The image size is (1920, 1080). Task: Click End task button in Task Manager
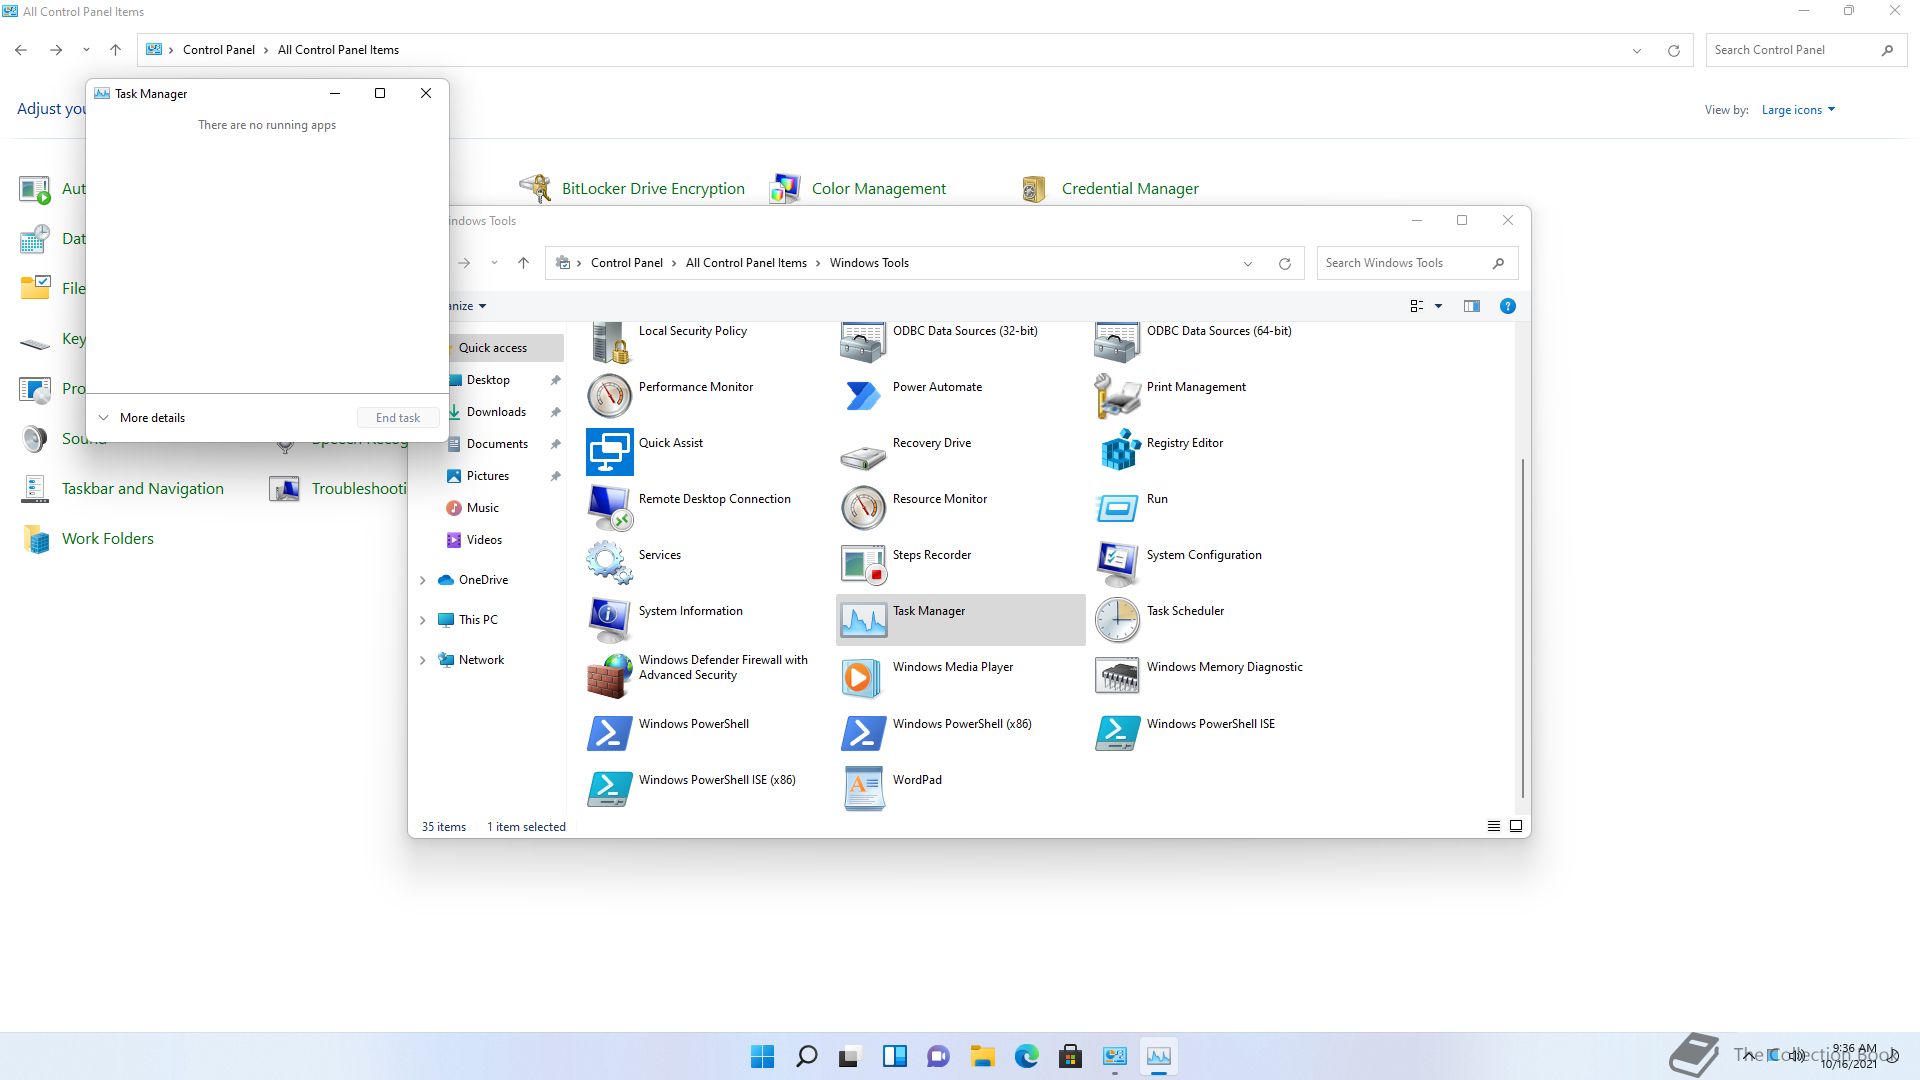tap(398, 417)
